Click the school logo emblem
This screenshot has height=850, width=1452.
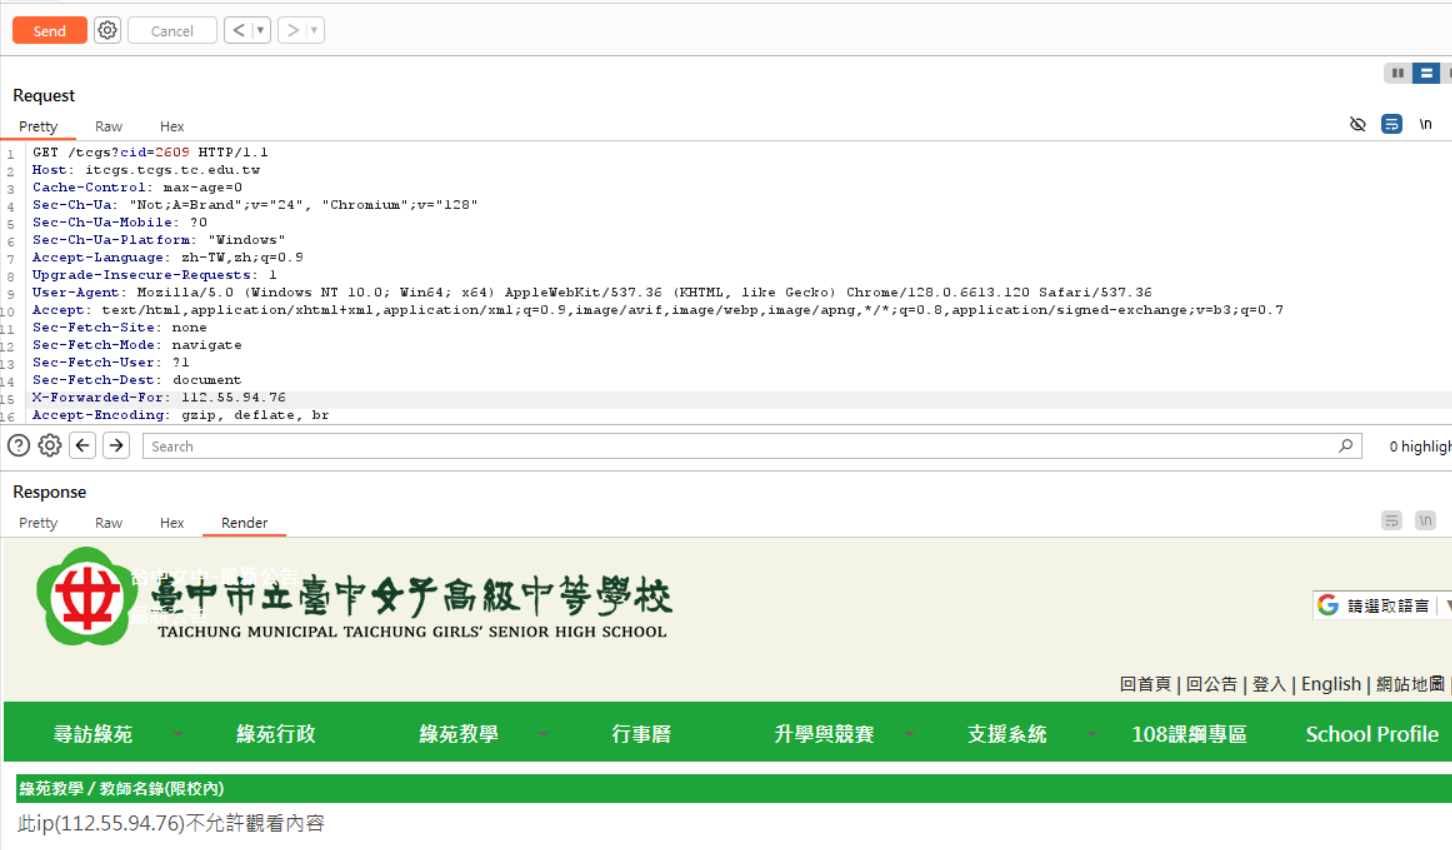[87, 597]
